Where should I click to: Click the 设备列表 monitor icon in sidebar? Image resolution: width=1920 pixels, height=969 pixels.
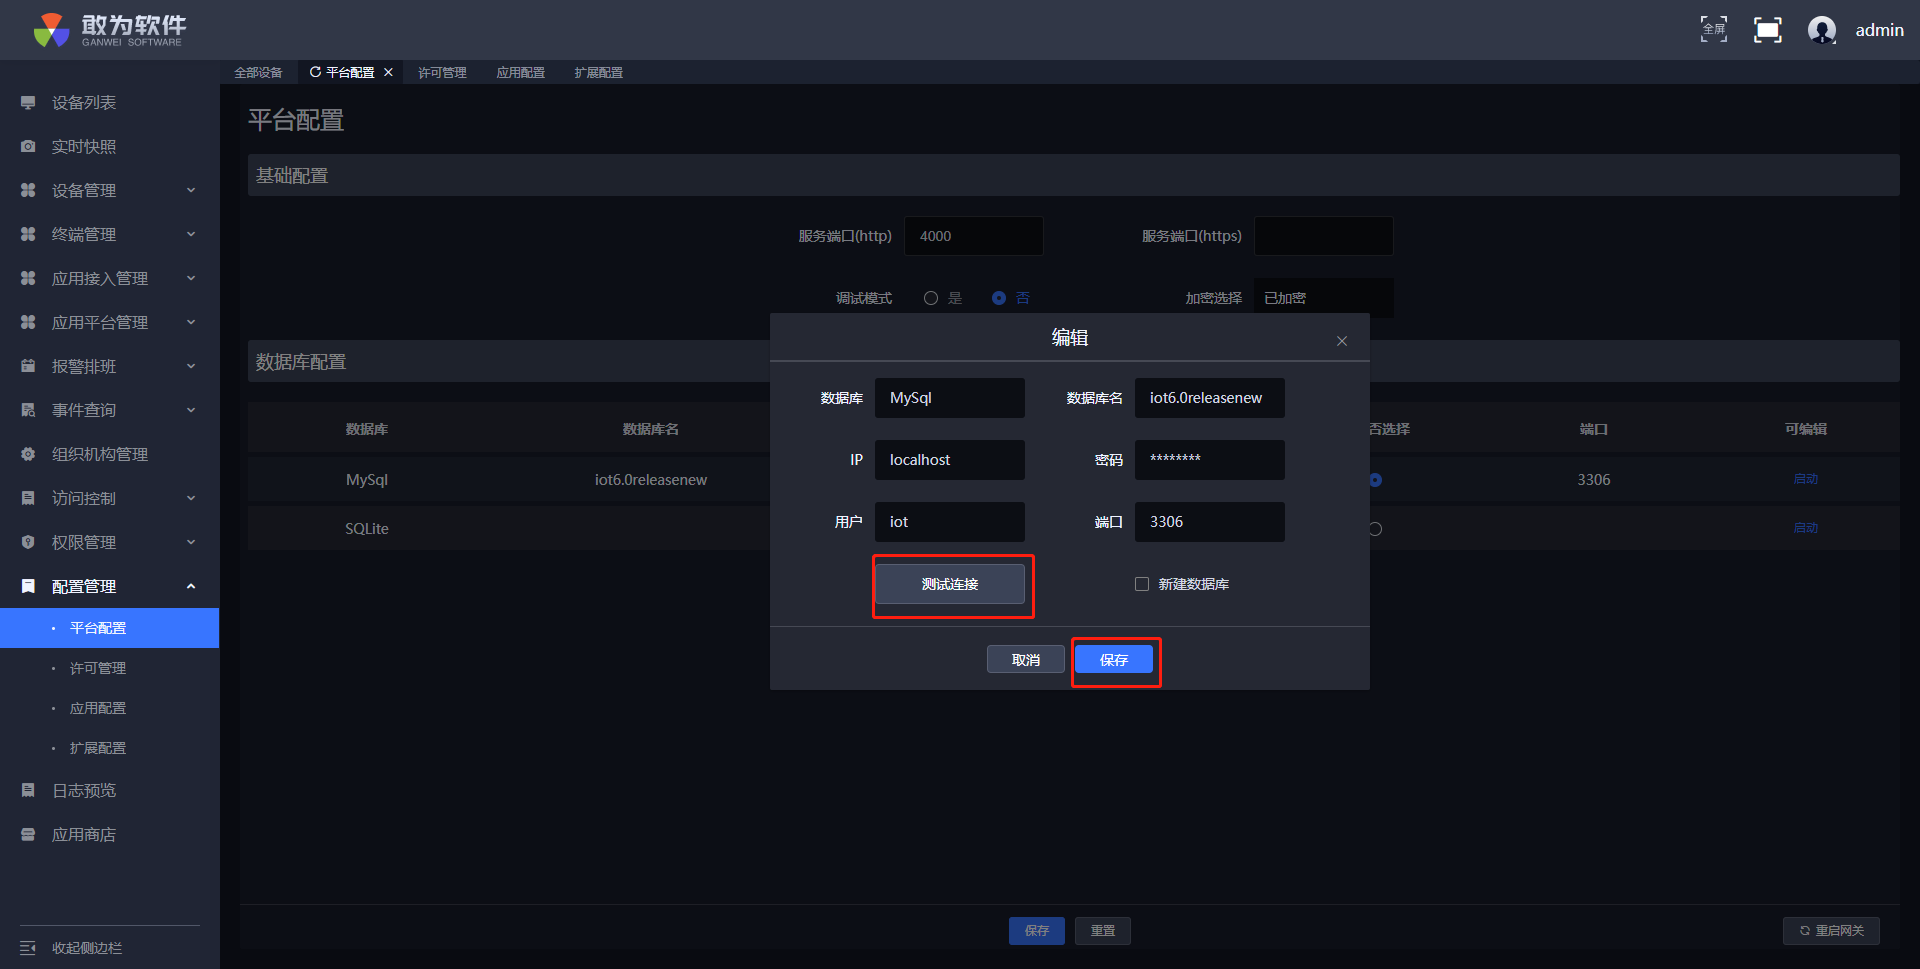pyautogui.click(x=28, y=103)
